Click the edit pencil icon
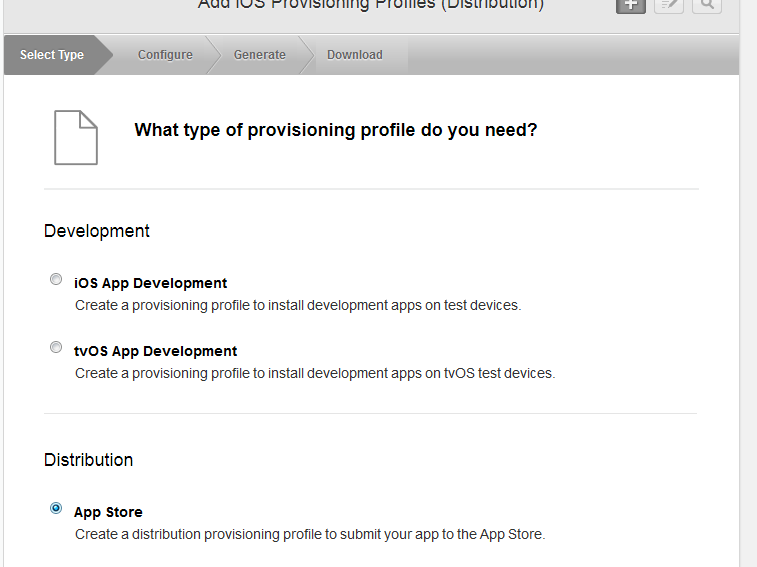757x567 pixels. tap(668, 5)
